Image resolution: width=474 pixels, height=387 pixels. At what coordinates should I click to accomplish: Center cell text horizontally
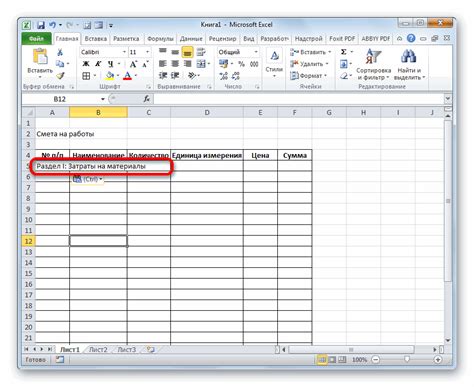click(x=175, y=64)
